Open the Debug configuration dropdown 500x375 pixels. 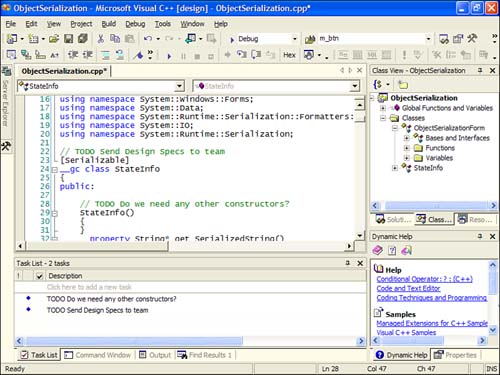294,39
